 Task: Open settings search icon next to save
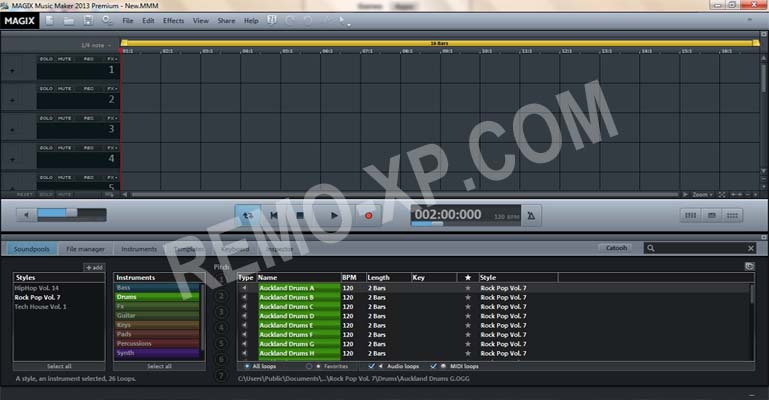[106, 21]
